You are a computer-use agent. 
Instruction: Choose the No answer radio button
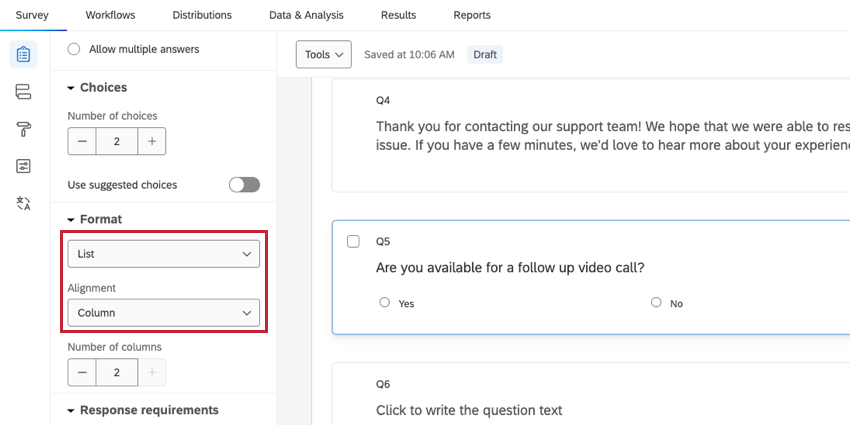tap(656, 302)
